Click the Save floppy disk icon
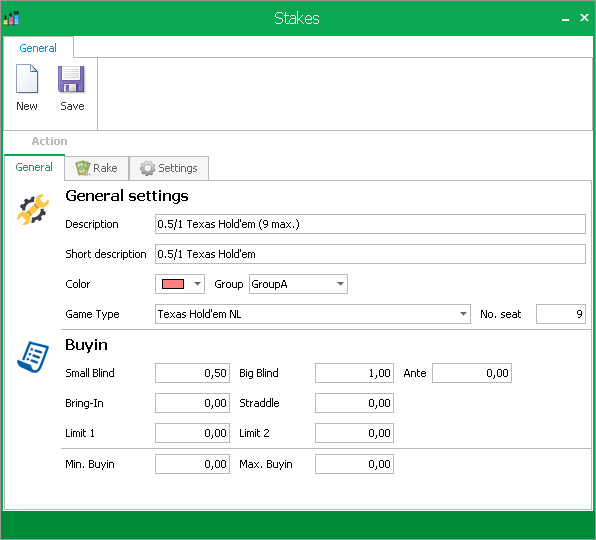Image resolution: width=596 pixels, height=540 pixels. (71, 79)
